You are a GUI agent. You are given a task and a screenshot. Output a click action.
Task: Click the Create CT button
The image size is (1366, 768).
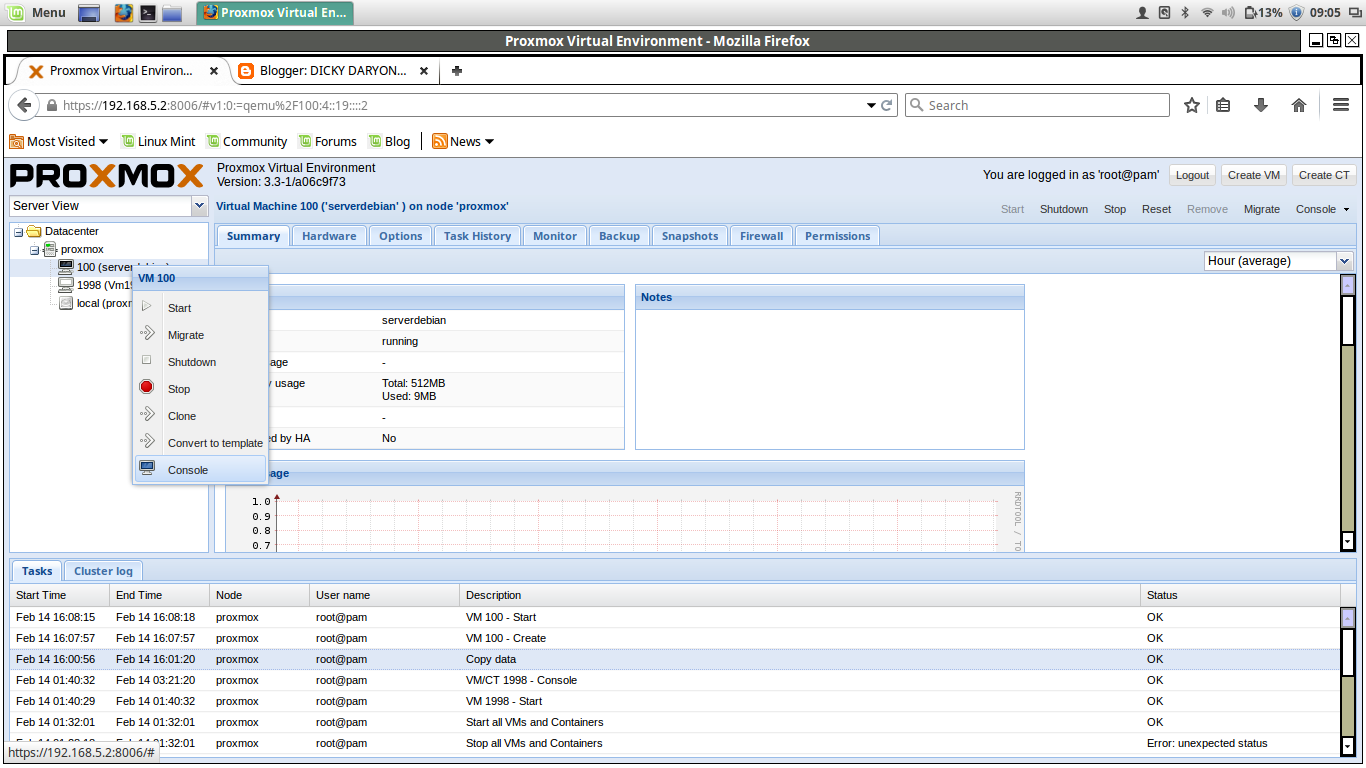tap(1324, 175)
